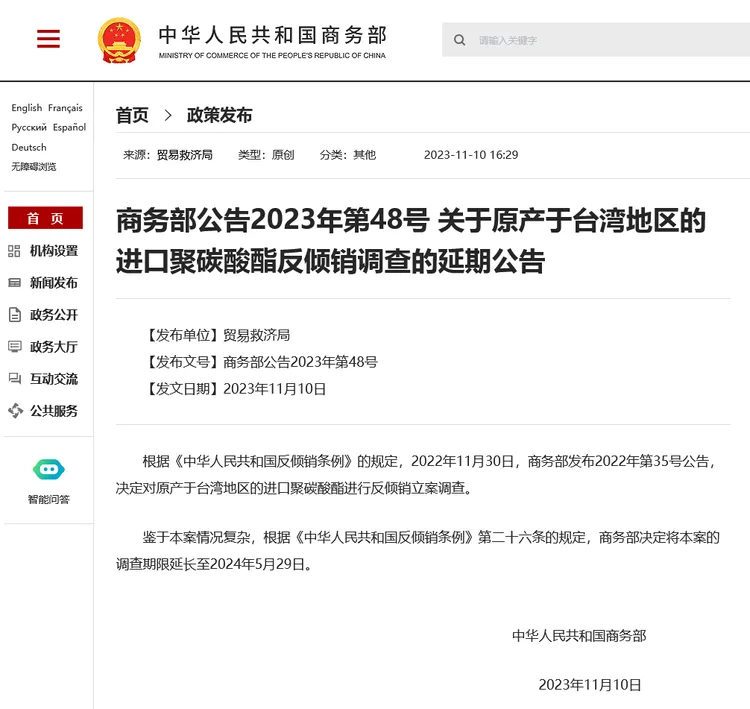Open 政务公开 menu item
Viewport: 750px width, 709px height.
click(x=54, y=315)
